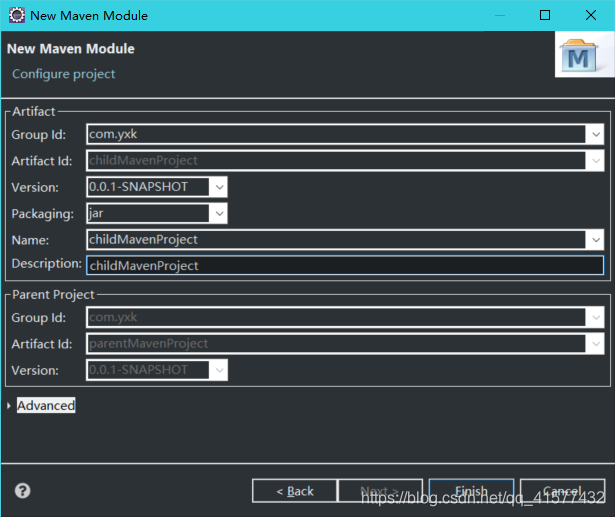Screen dimensions: 615x517
Task: Click the Eclipse icon in the title bar
Action: [17, 15]
